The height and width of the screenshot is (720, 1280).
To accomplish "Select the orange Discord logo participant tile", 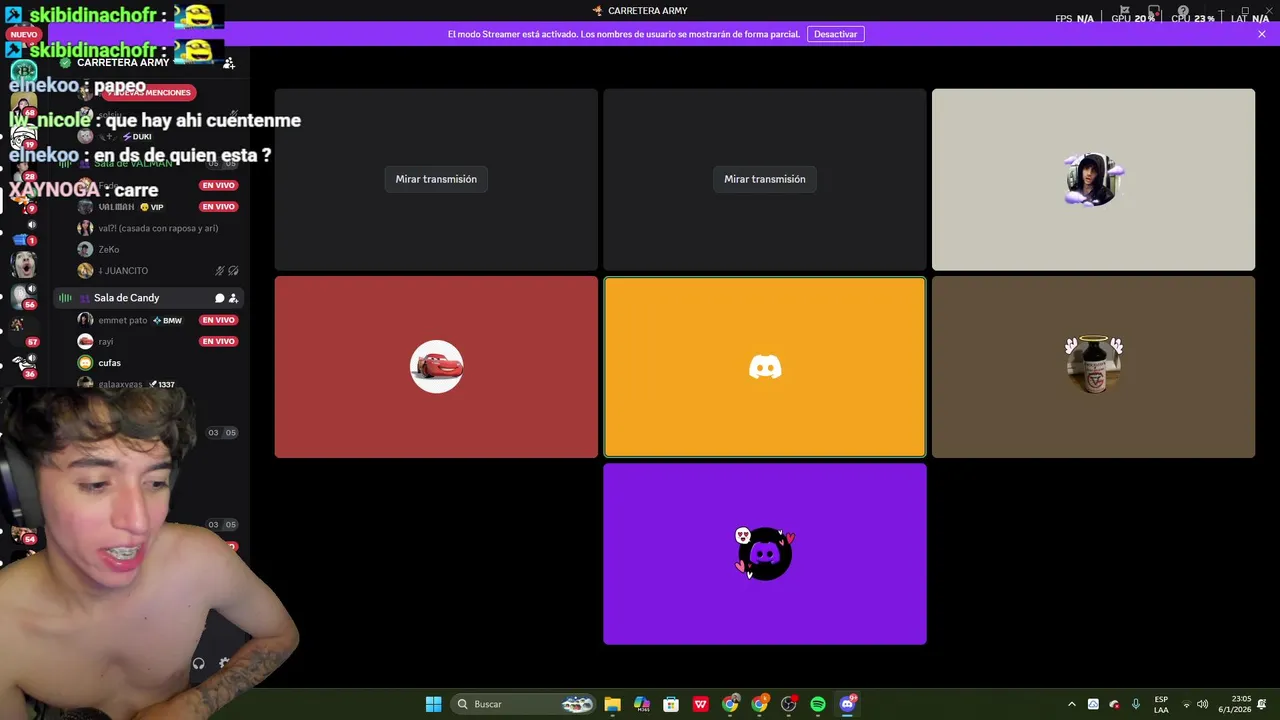I will pyautogui.click(x=765, y=367).
